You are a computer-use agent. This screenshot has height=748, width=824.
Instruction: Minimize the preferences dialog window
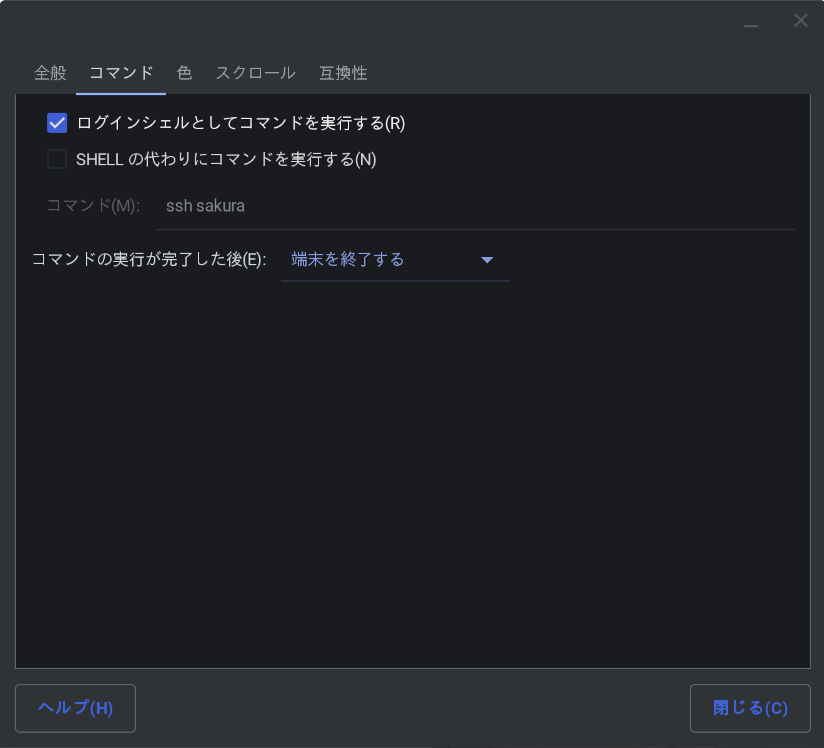click(x=751, y=22)
